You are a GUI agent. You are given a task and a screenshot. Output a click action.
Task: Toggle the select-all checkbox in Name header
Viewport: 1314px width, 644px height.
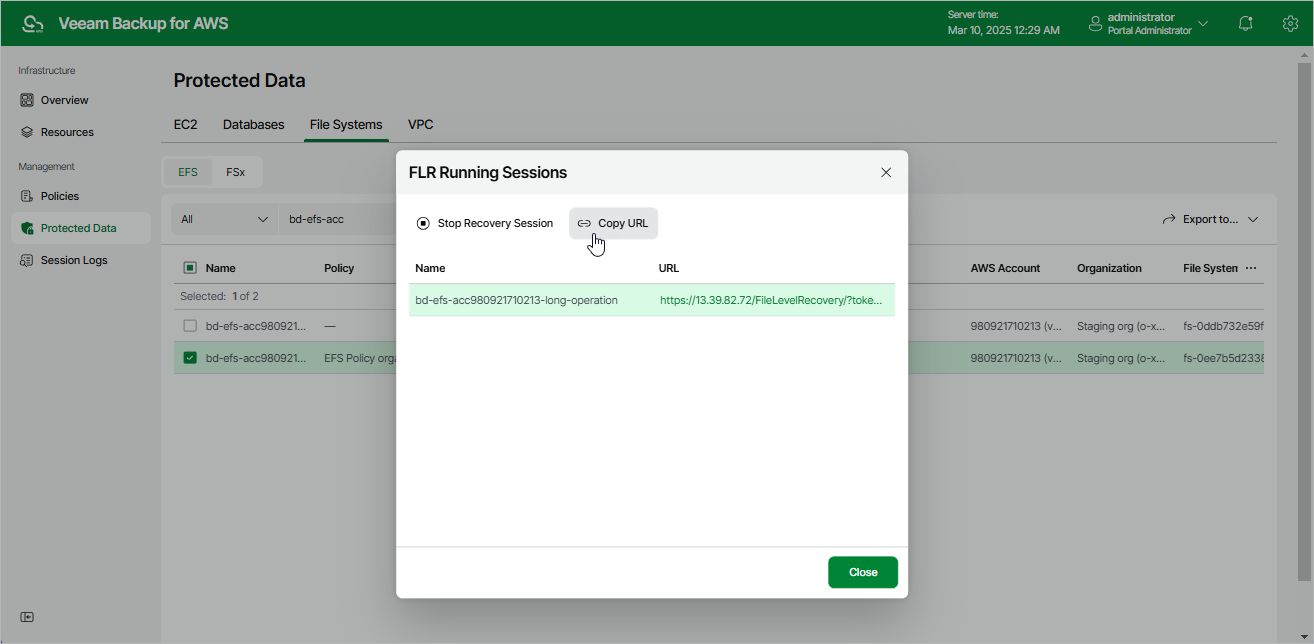point(190,268)
